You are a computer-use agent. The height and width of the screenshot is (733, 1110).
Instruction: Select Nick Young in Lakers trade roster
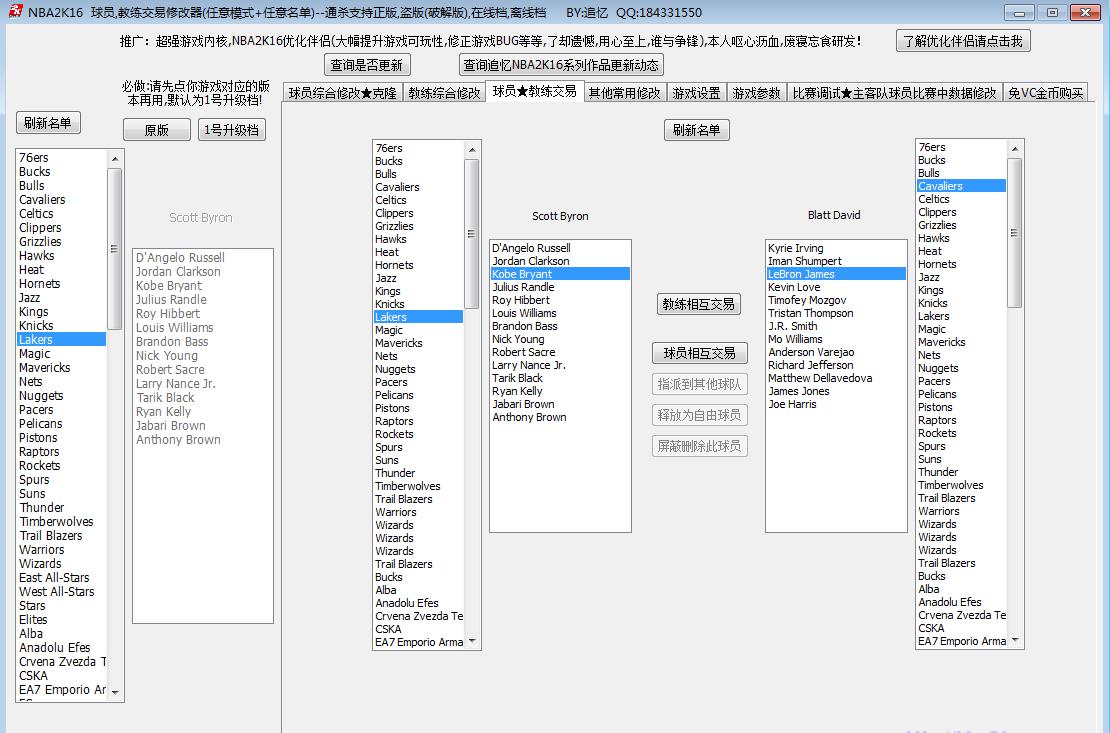point(560,339)
